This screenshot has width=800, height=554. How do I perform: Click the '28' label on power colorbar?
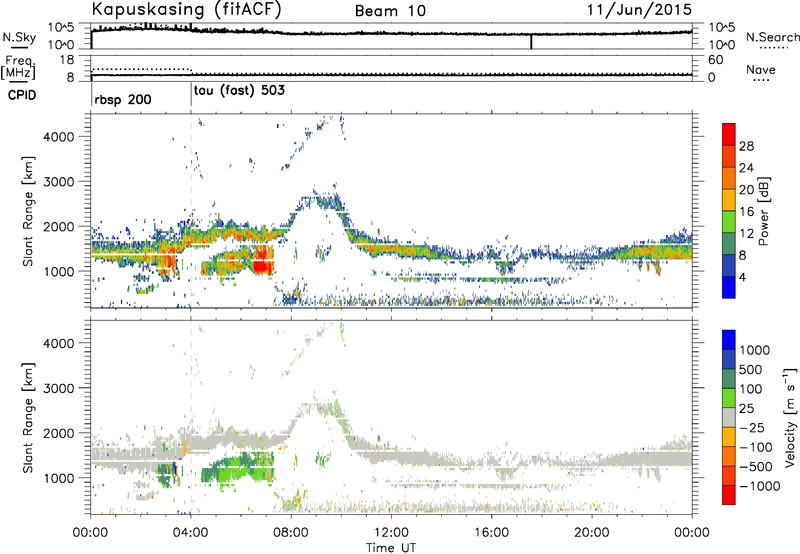pyautogui.click(x=746, y=146)
